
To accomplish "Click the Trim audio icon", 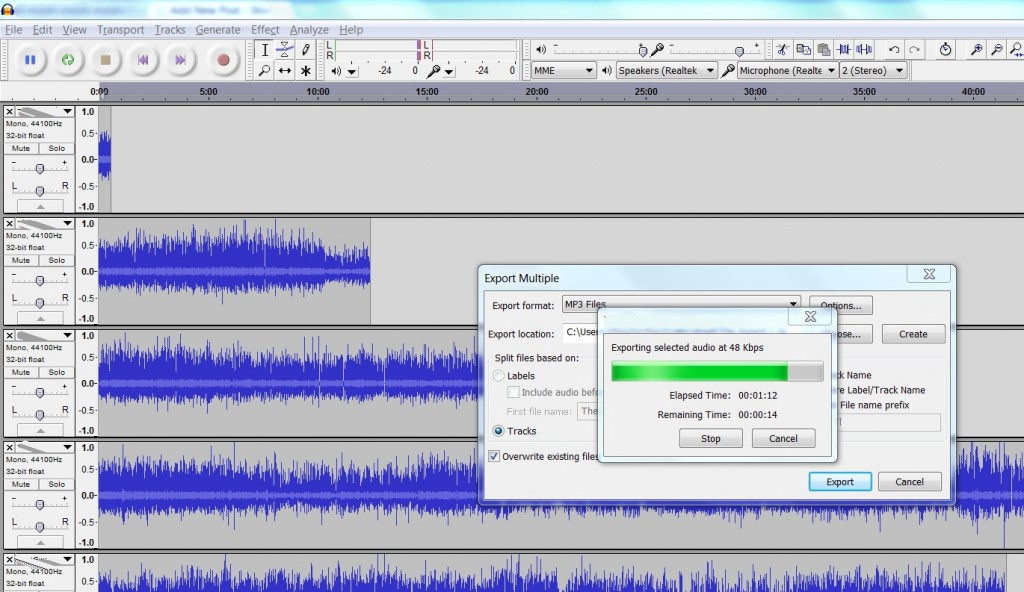I will point(844,49).
